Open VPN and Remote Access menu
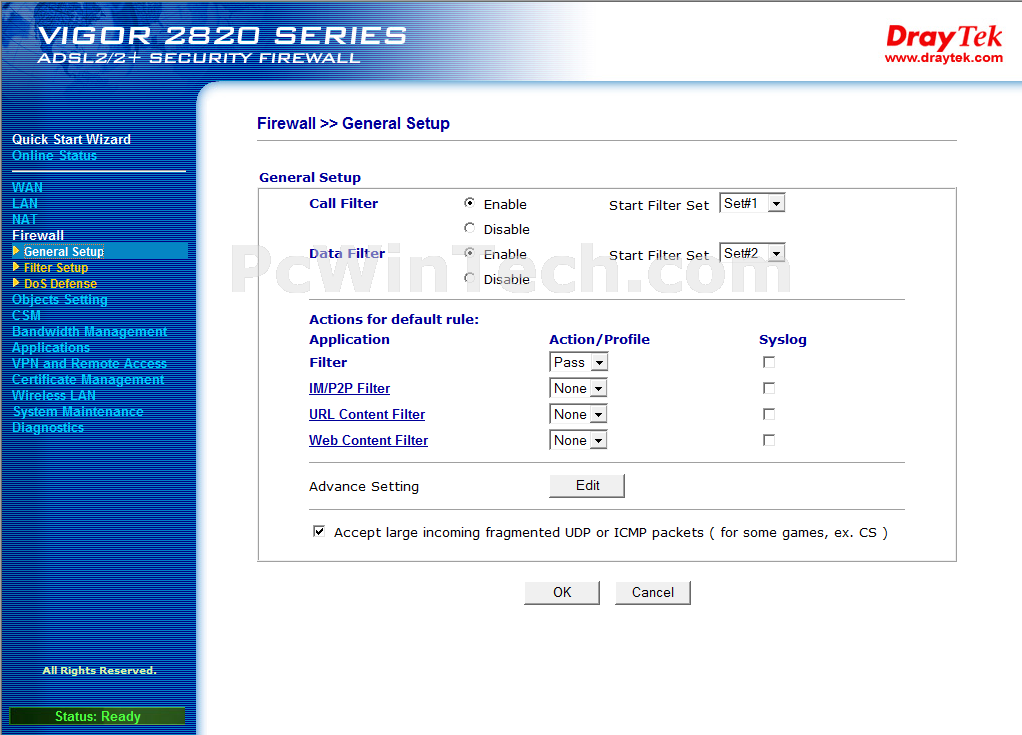 tap(89, 364)
